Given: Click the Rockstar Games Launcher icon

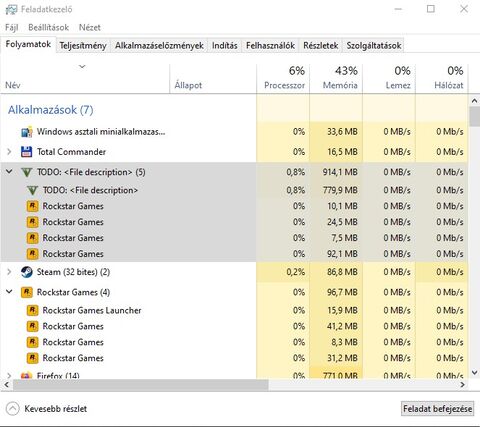Looking at the screenshot, I should [x=32, y=310].
